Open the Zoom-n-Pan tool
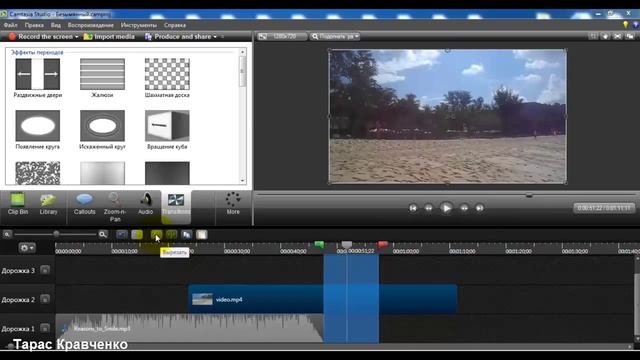This screenshot has width=640, height=360. (x=115, y=207)
